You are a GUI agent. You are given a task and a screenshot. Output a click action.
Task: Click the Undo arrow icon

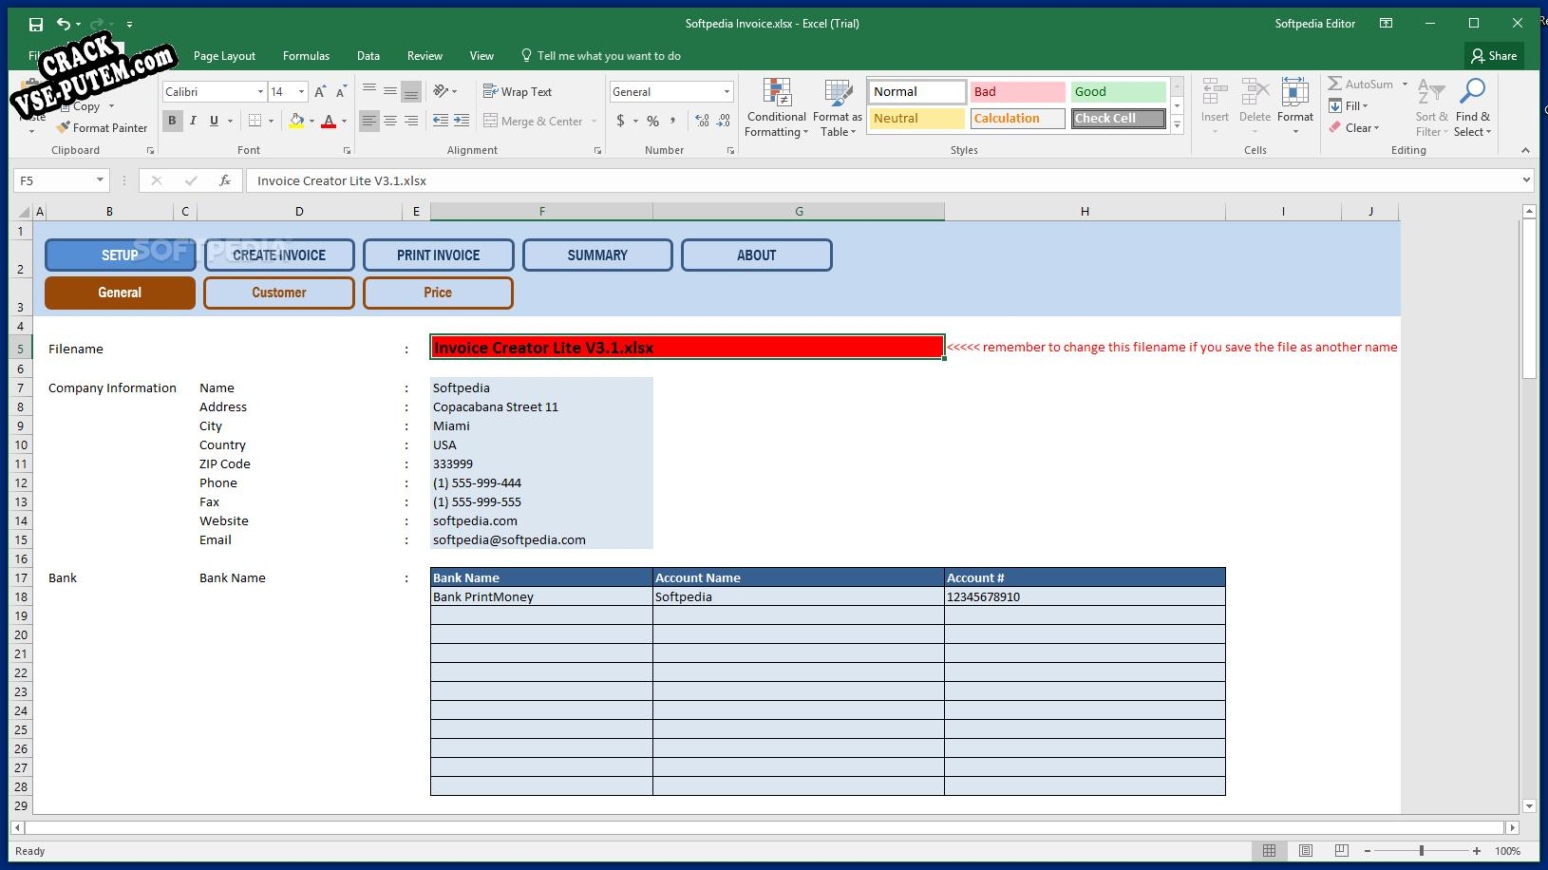[64, 24]
